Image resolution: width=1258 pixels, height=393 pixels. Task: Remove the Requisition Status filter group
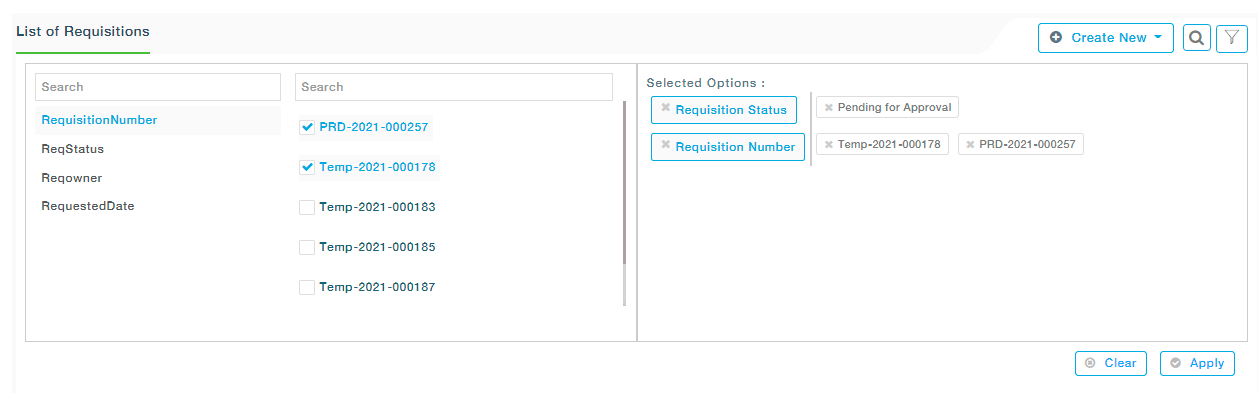(x=666, y=108)
